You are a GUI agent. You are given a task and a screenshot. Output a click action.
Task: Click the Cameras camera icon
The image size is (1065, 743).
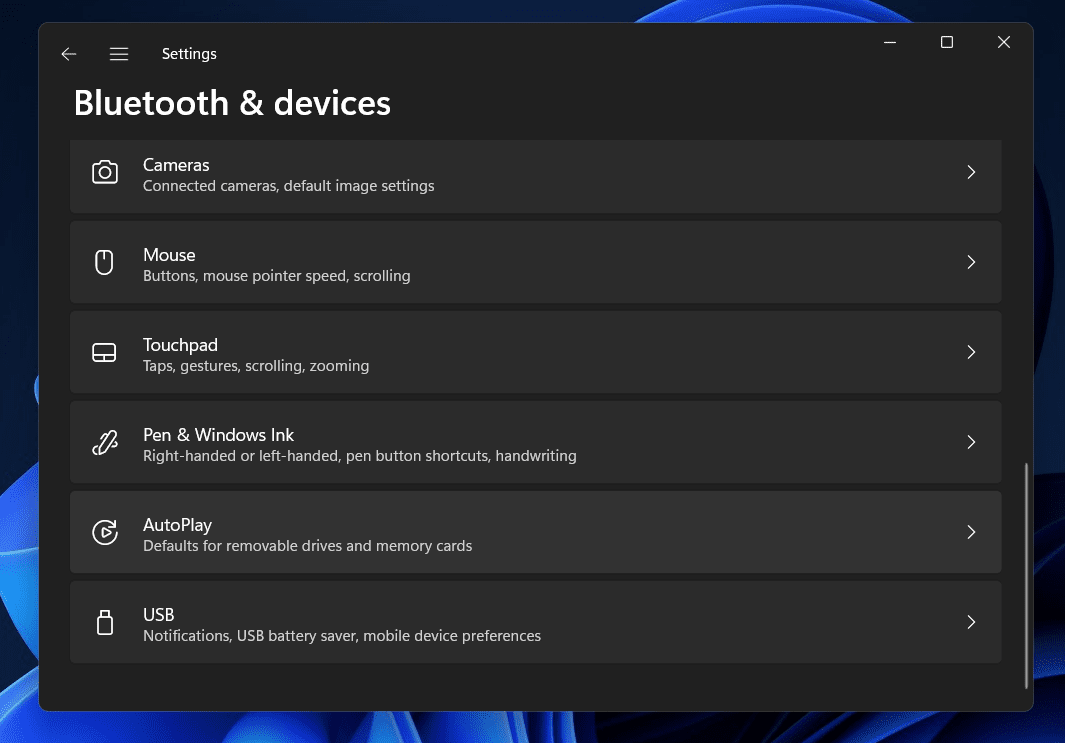point(105,173)
